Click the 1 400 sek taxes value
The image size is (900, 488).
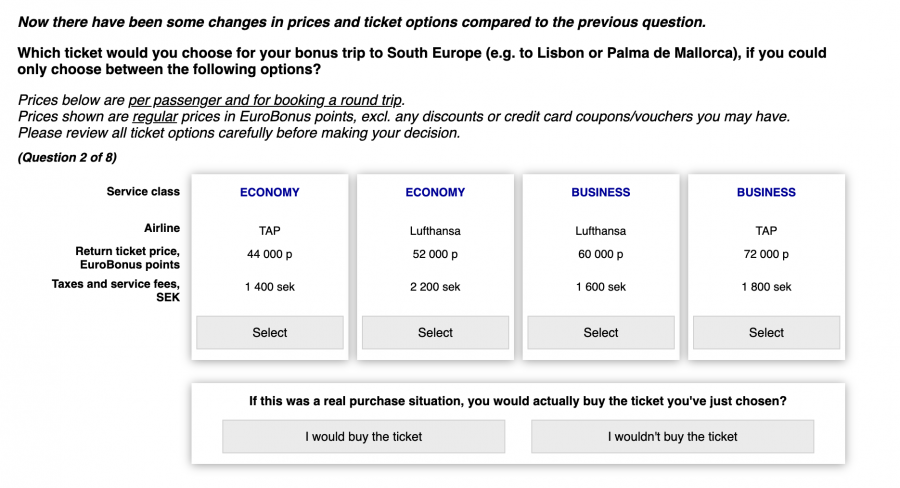(270, 287)
